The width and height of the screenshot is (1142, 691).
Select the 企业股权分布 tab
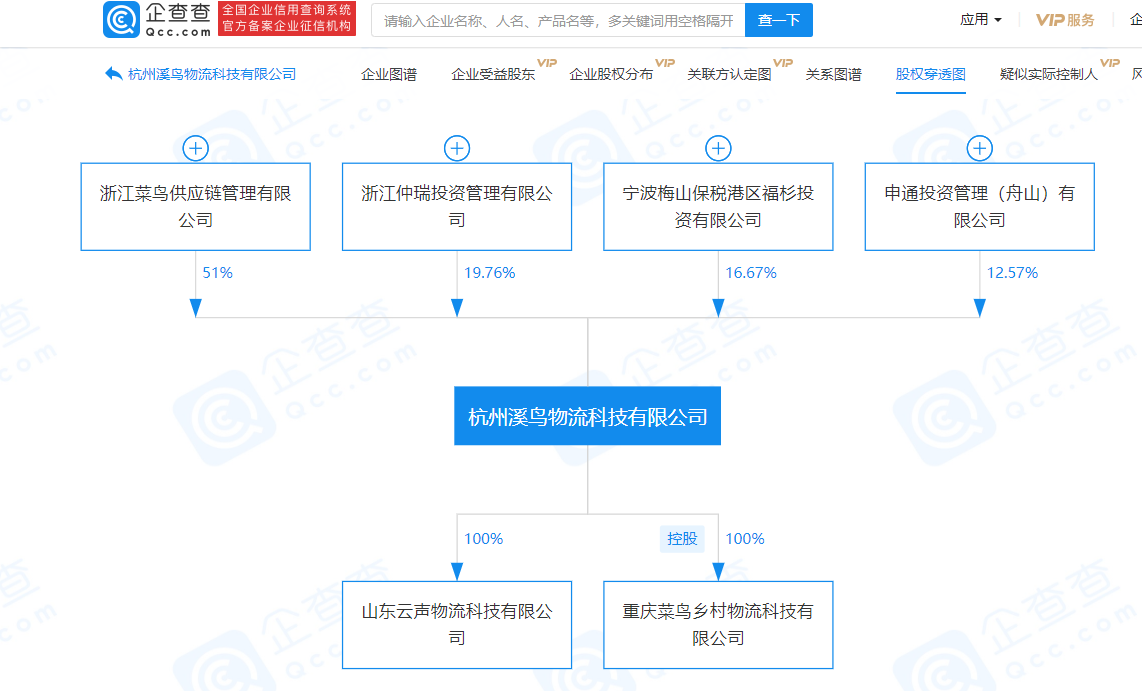tap(611, 74)
